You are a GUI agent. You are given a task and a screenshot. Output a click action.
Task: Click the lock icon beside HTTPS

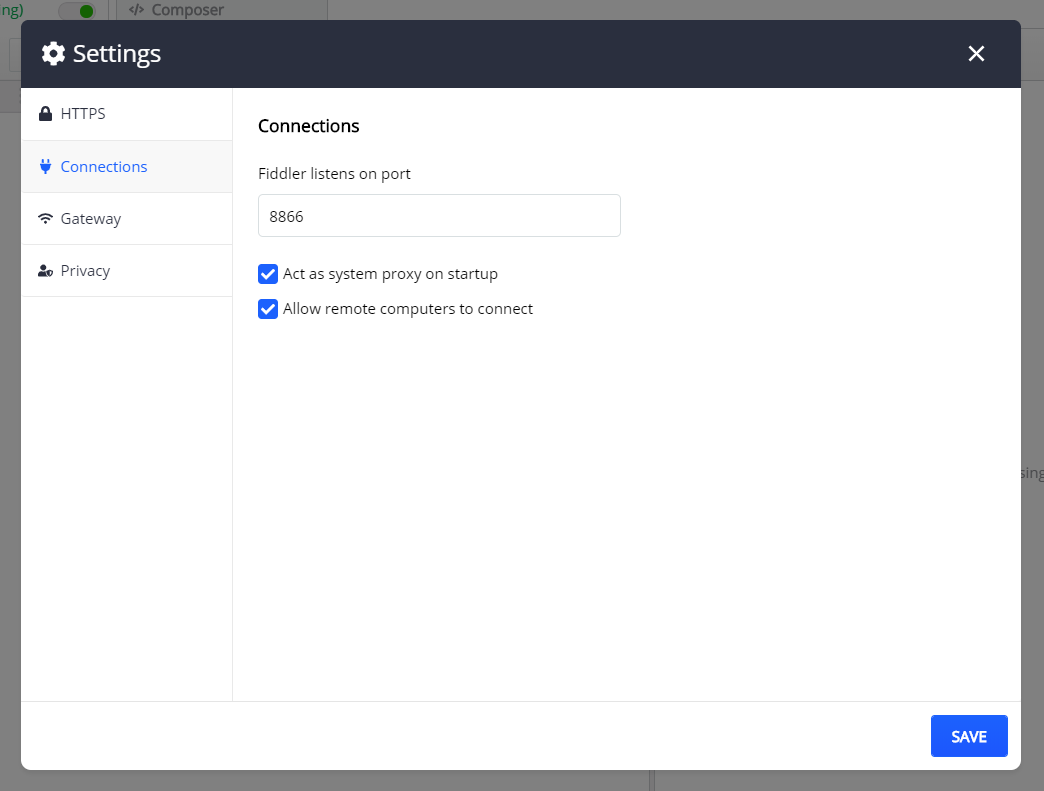pyautogui.click(x=45, y=114)
